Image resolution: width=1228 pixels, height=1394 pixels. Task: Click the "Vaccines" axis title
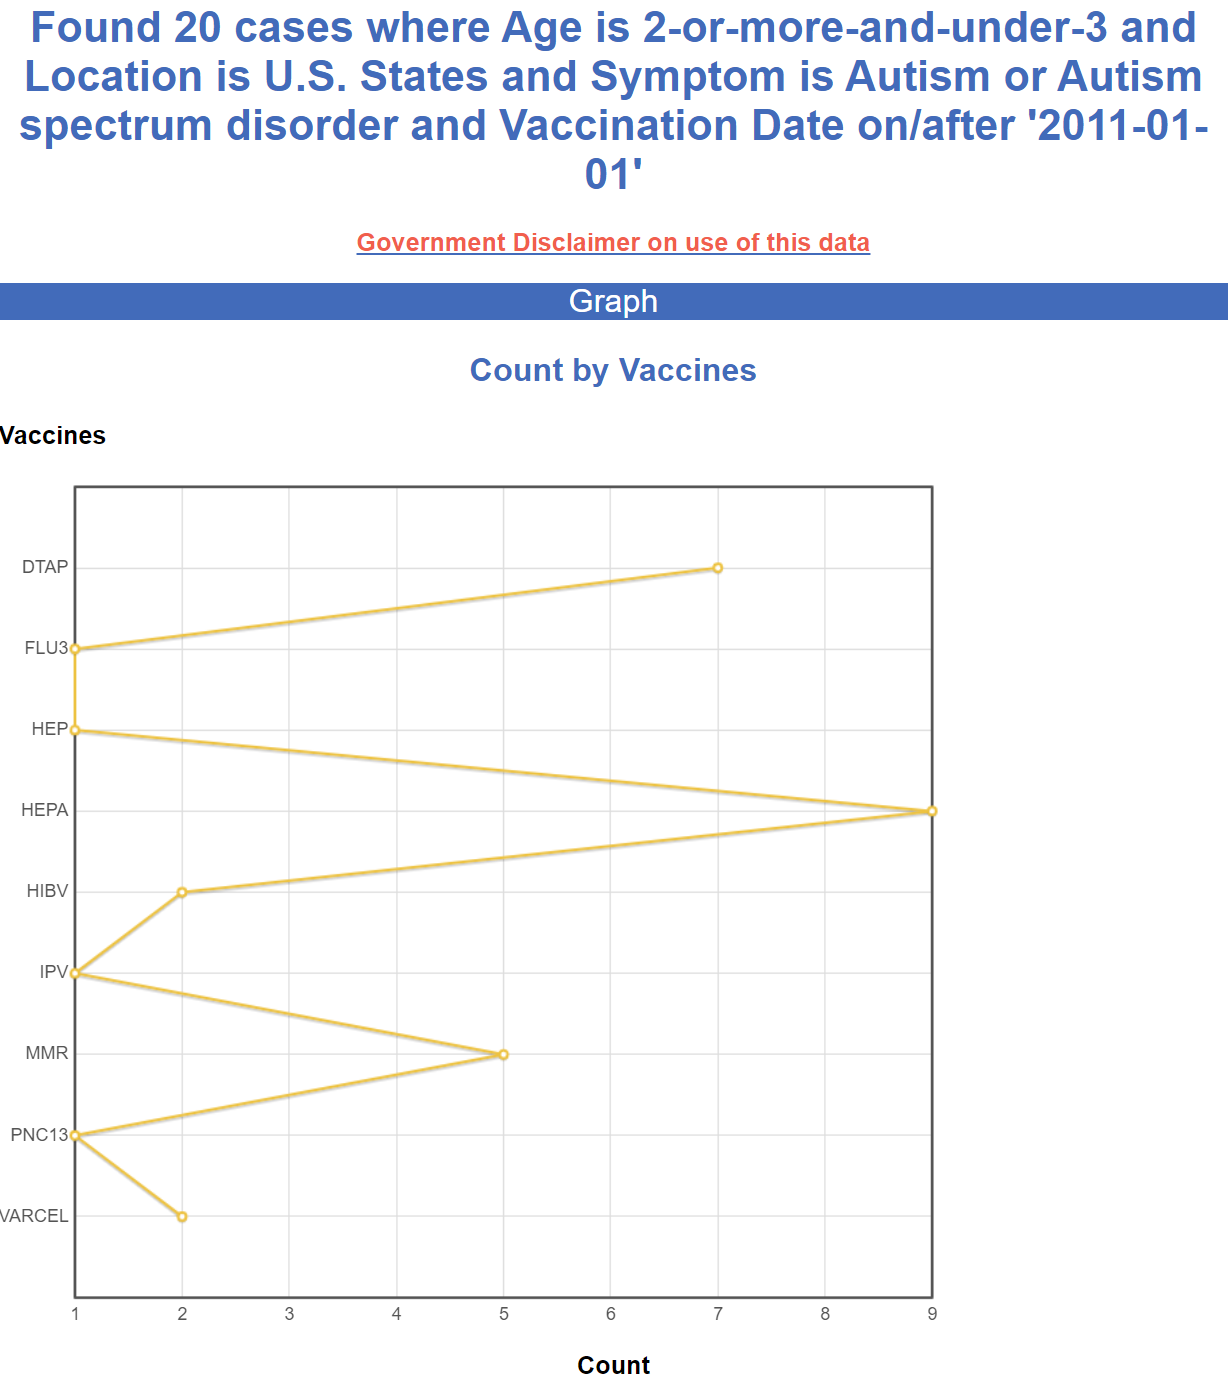pyautogui.click(x=53, y=436)
